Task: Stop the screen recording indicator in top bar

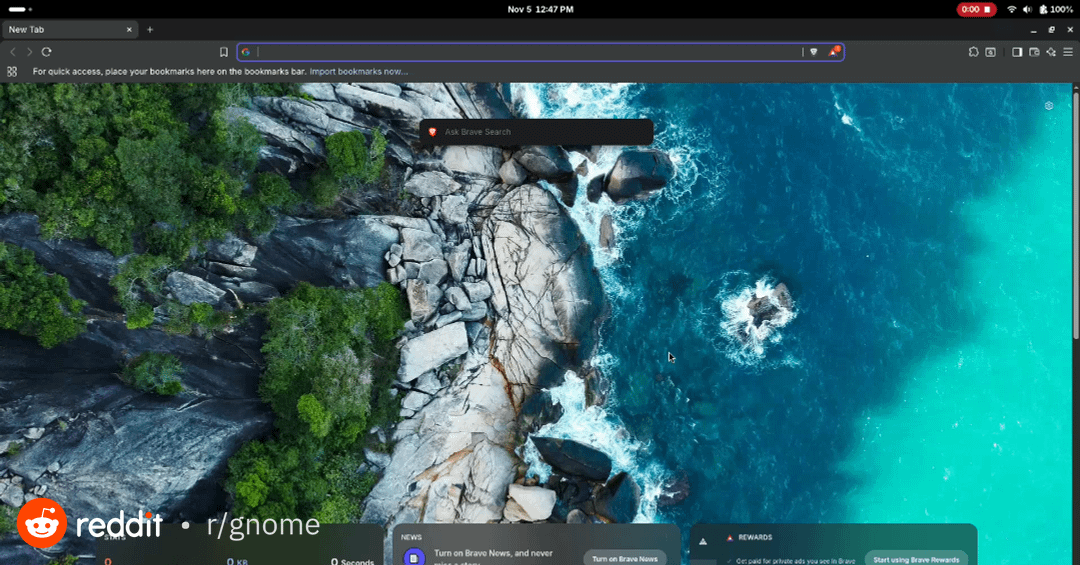Action: pos(975,9)
